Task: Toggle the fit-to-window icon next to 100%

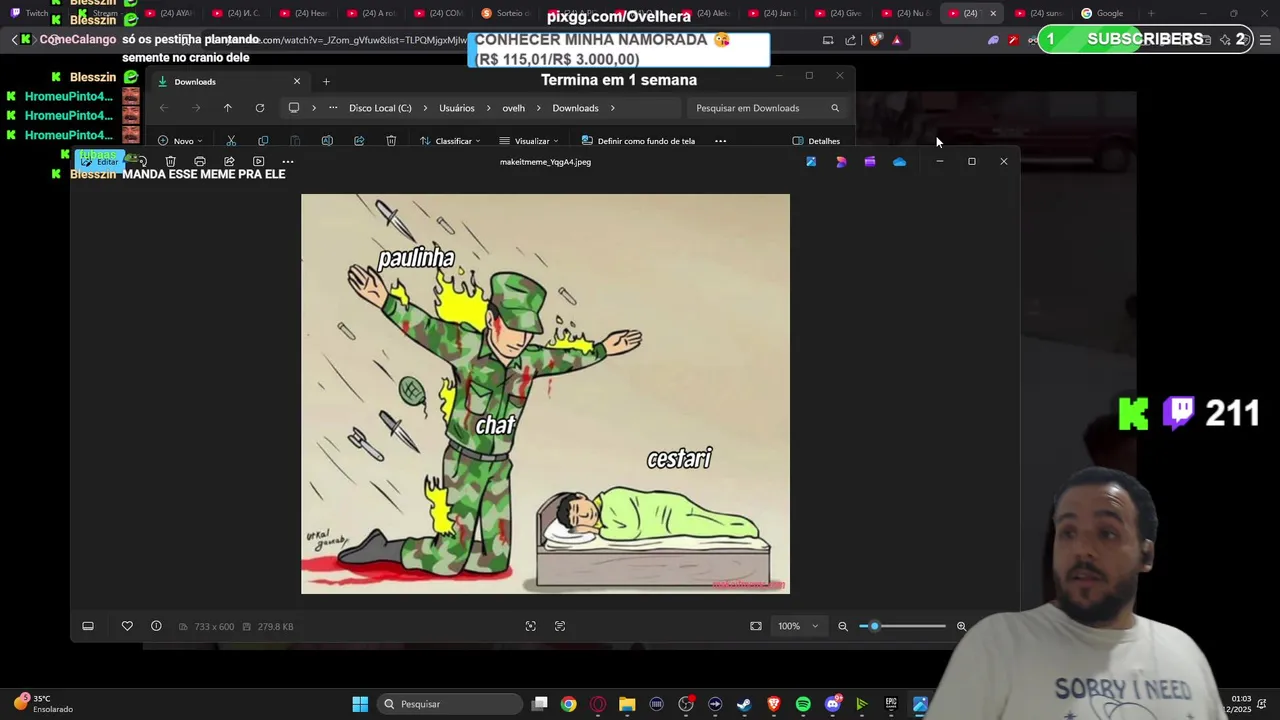Action: (x=756, y=626)
